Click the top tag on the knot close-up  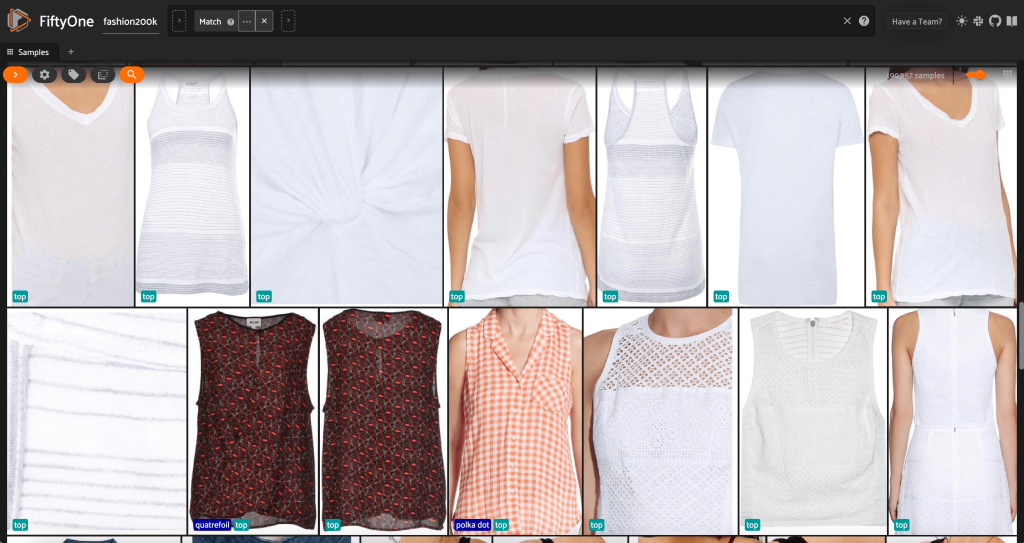click(x=264, y=297)
